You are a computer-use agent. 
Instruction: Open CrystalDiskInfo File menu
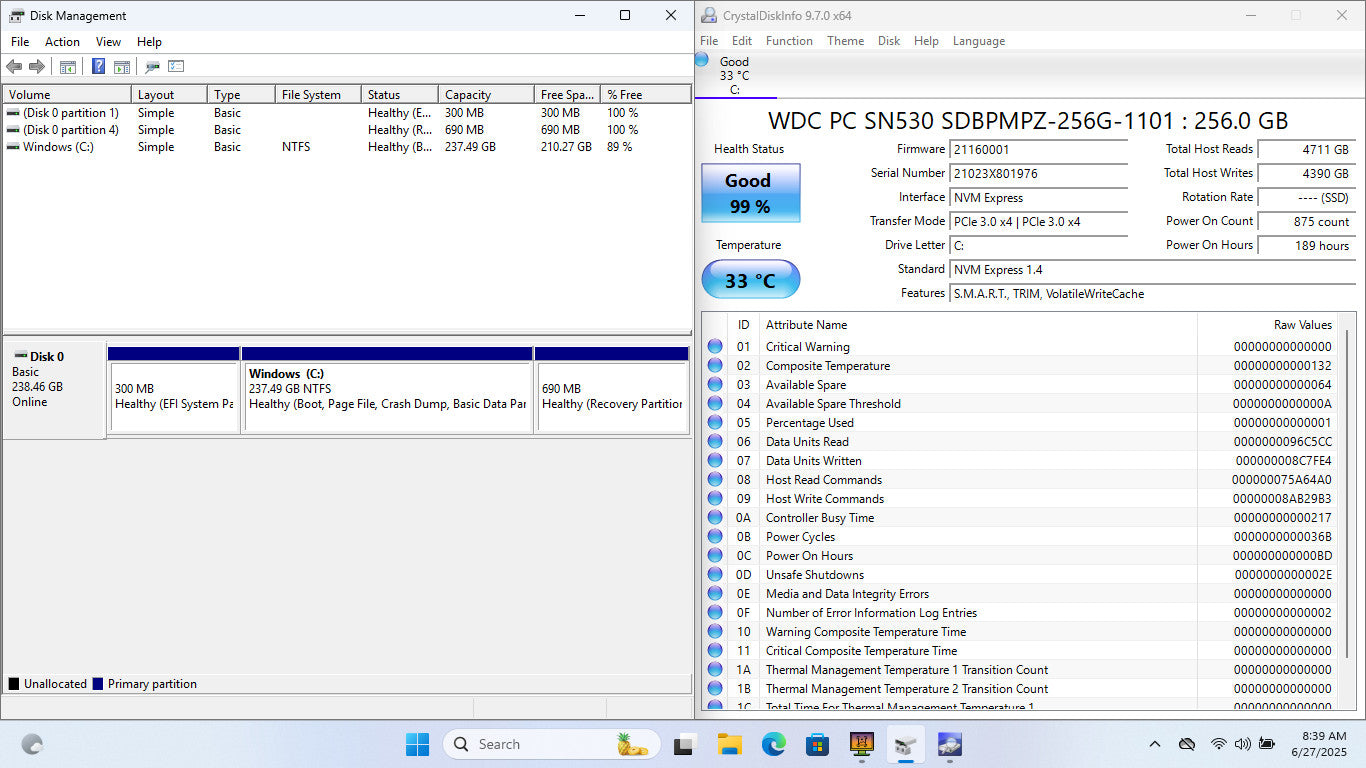point(709,41)
